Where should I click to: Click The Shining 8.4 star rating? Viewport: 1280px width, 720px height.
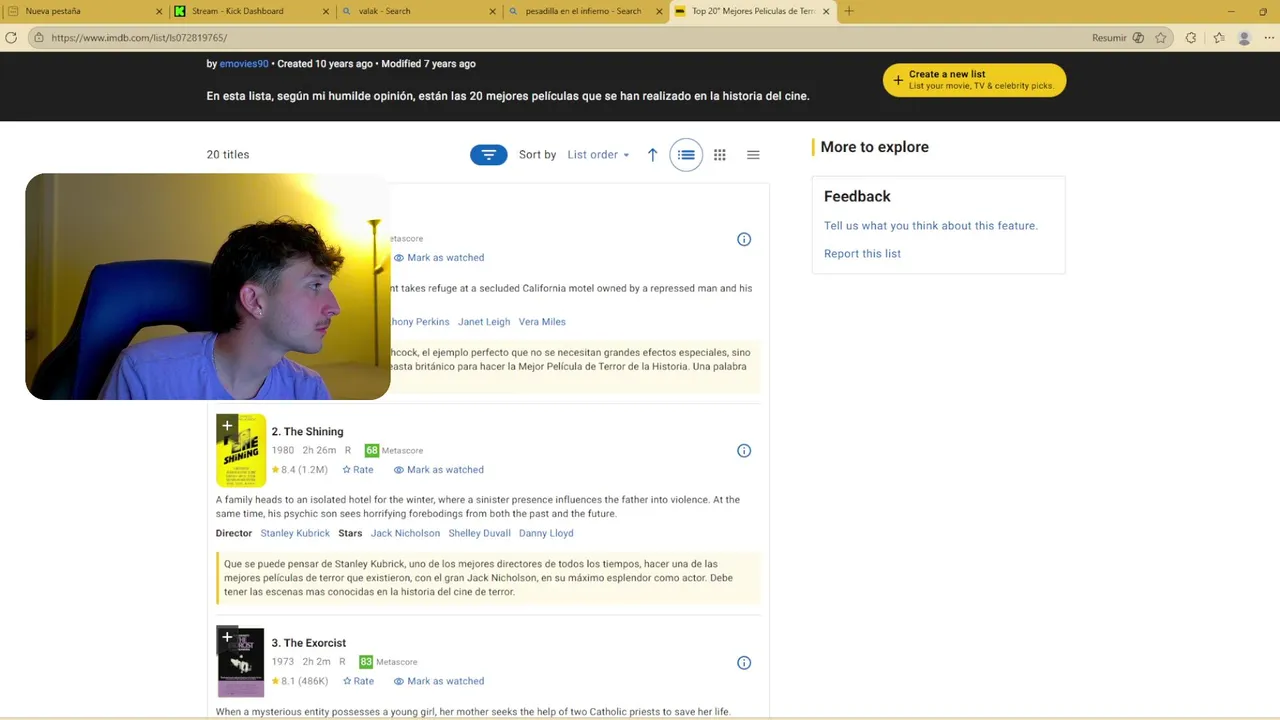pos(300,470)
